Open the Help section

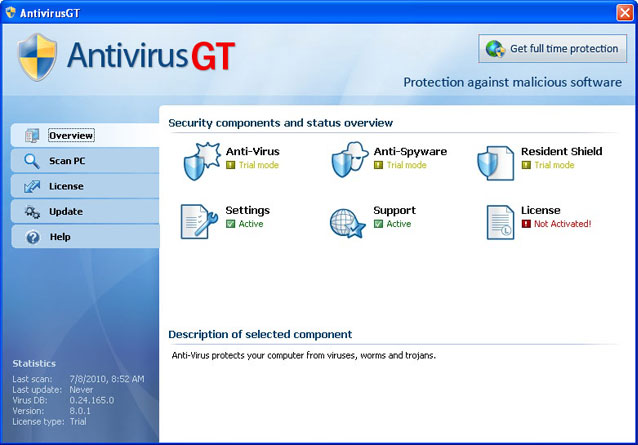click(85, 236)
